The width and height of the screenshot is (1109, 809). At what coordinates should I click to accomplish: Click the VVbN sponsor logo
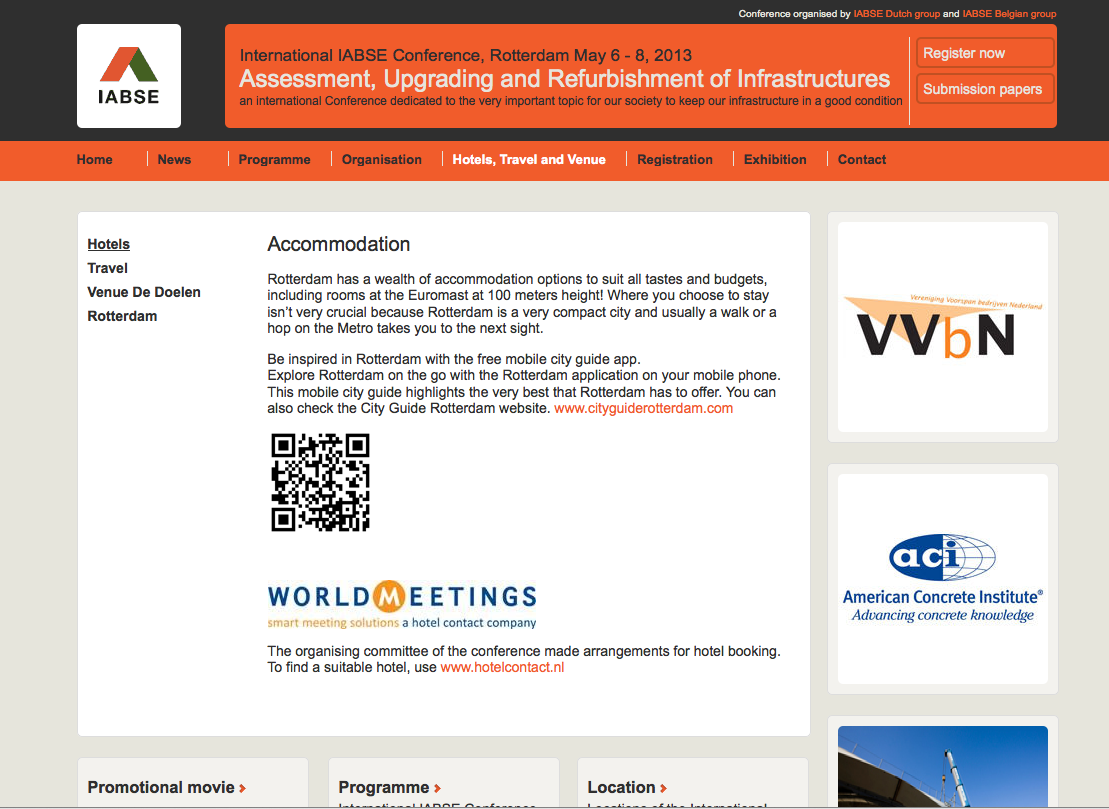point(942,327)
